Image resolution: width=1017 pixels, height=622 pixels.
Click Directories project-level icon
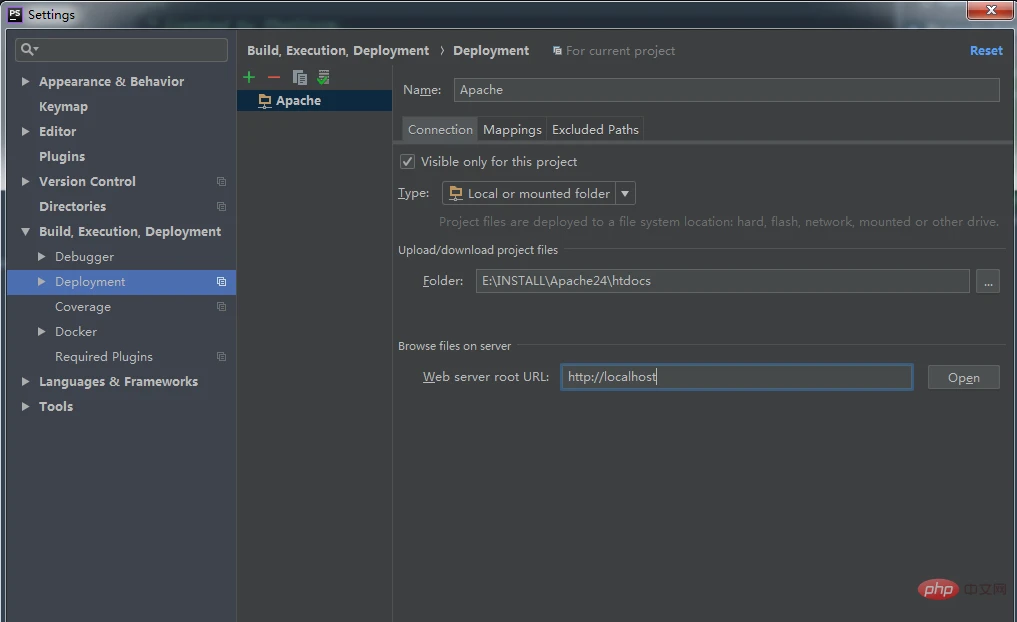click(x=221, y=206)
